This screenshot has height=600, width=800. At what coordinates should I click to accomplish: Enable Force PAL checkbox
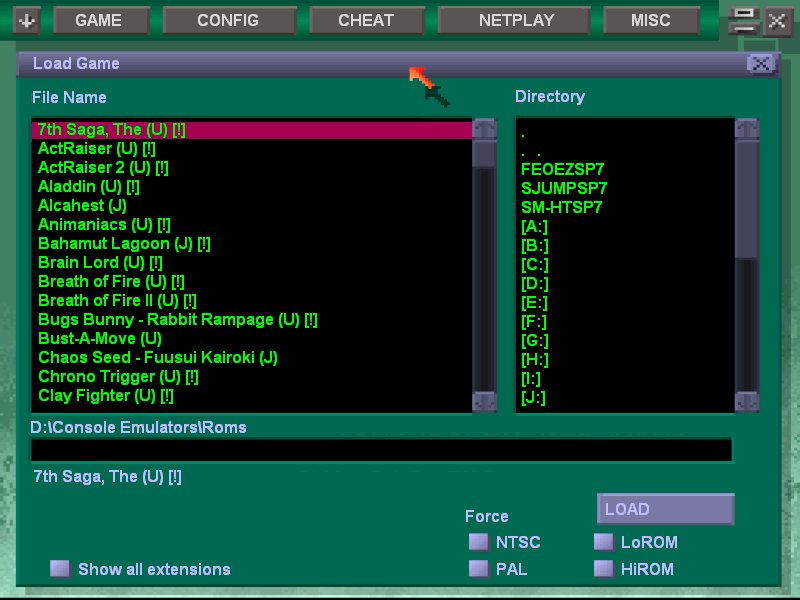click(x=479, y=568)
